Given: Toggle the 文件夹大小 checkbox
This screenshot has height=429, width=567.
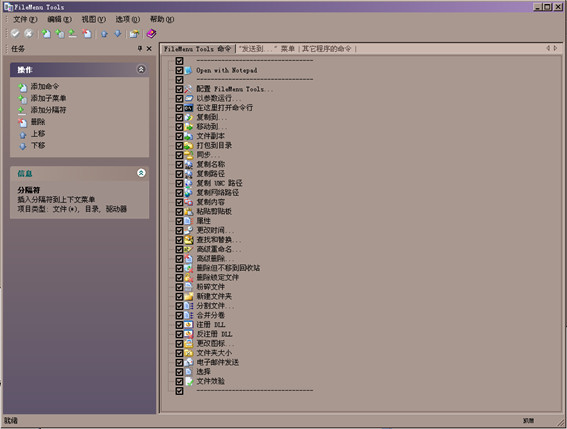Looking at the screenshot, I should (179, 352).
